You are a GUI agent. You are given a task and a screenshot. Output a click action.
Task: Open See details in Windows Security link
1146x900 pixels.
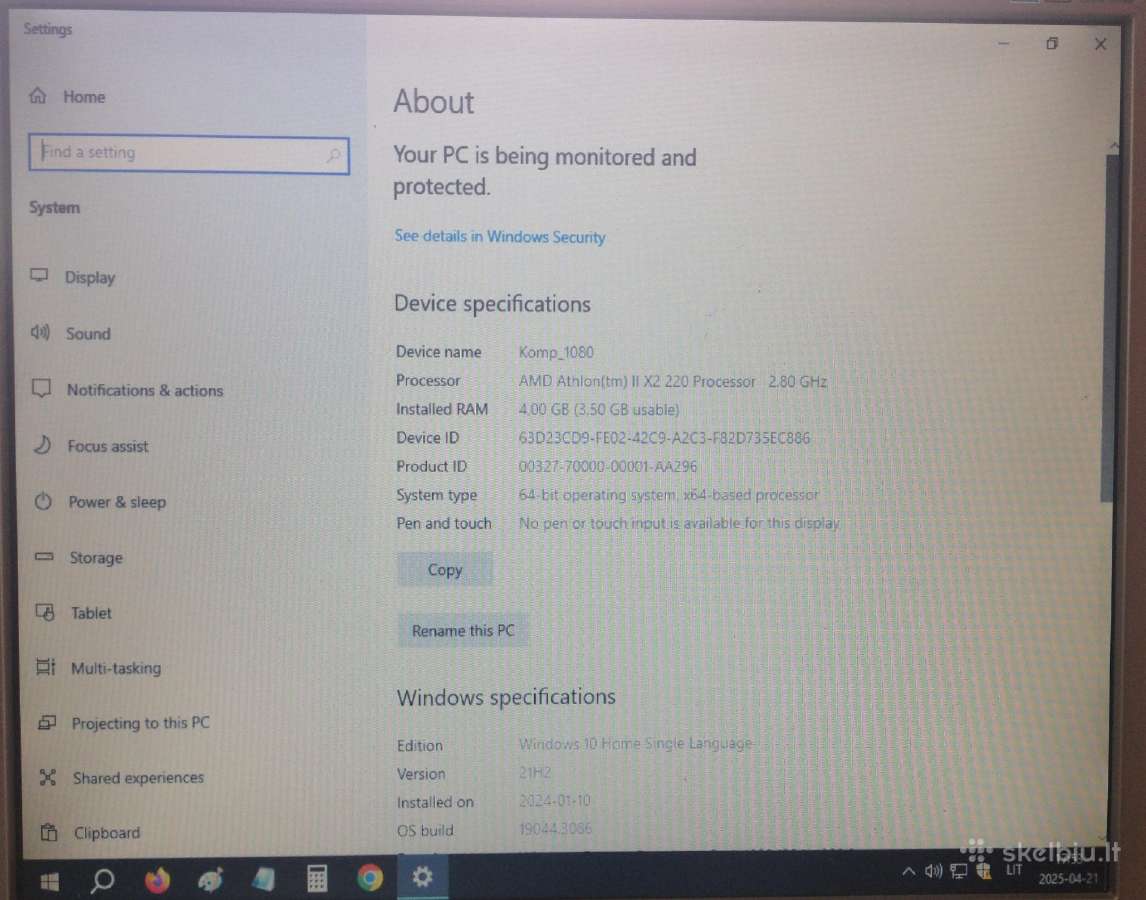pos(500,237)
